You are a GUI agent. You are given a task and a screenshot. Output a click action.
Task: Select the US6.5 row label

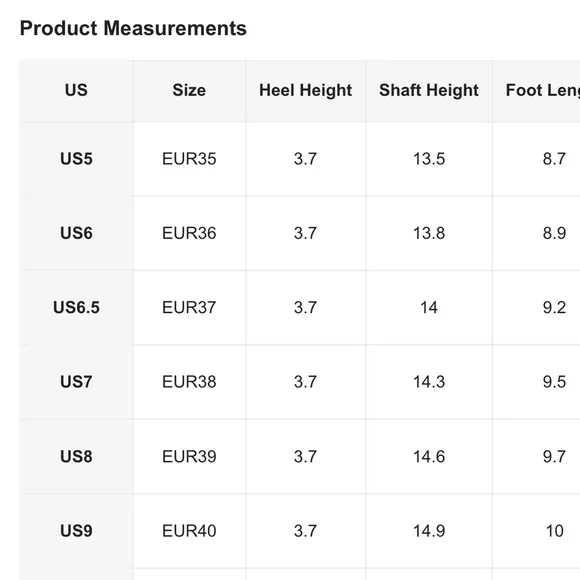[x=76, y=308]
